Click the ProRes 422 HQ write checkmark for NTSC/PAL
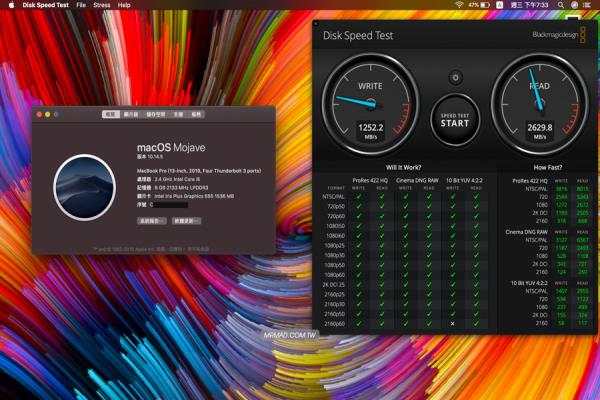The height and width of the screenshot is (400, 600). [x=359, y=197]
